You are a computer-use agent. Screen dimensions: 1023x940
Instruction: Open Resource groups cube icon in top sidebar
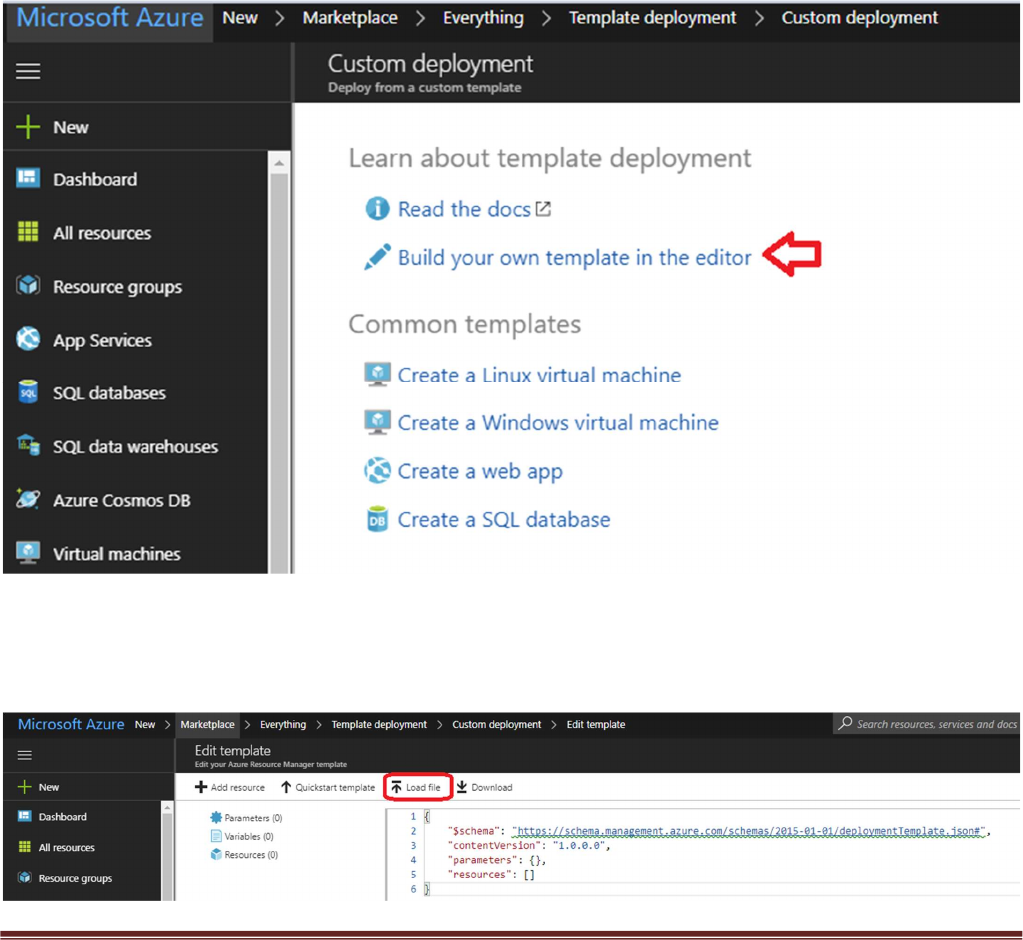(x=28, y=286)
